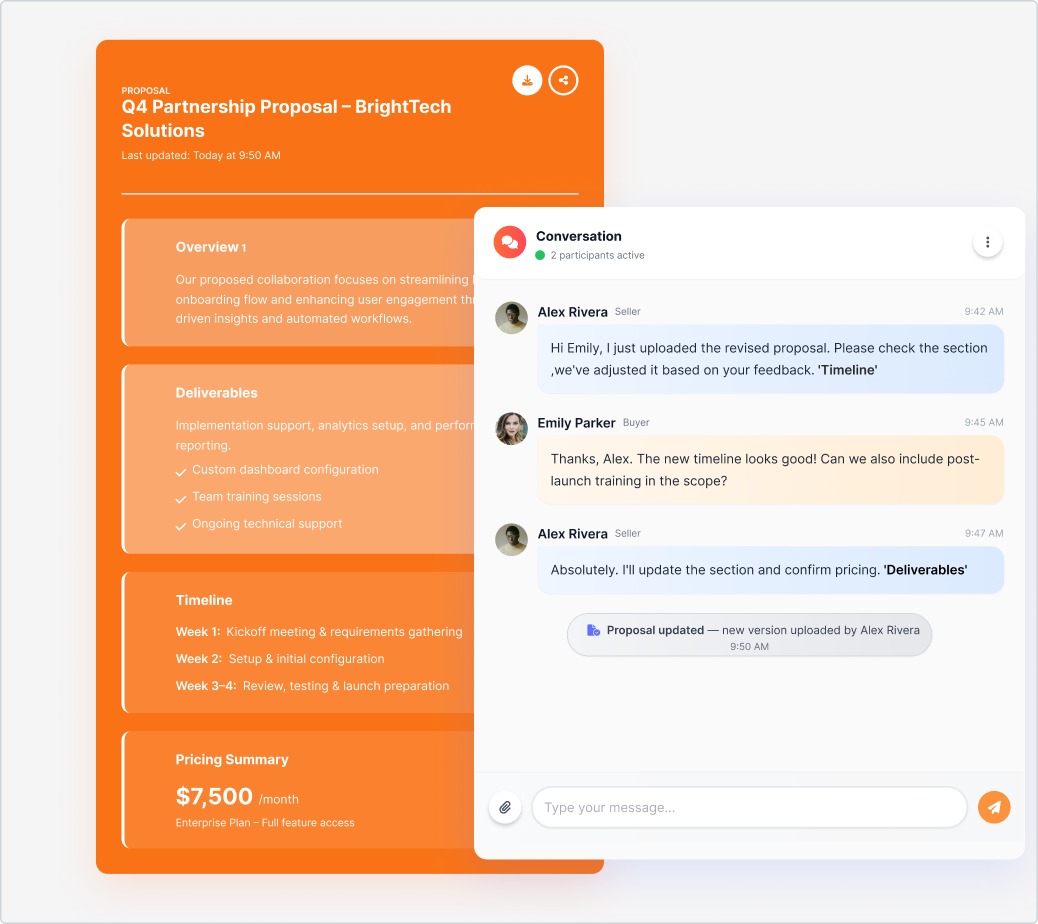Click the Buyer role label
The image size is (1038, 924).
point(636,422)
